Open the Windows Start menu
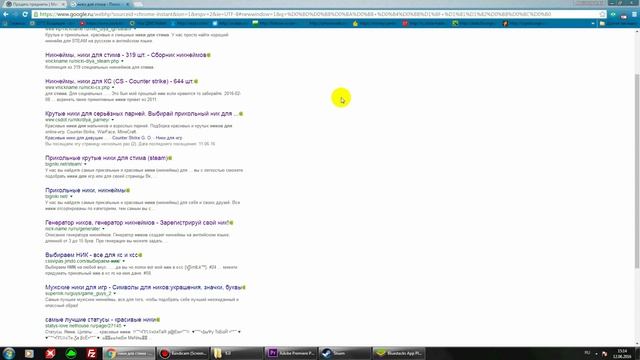This screenshot has width=640, height=360. [9, 353]
